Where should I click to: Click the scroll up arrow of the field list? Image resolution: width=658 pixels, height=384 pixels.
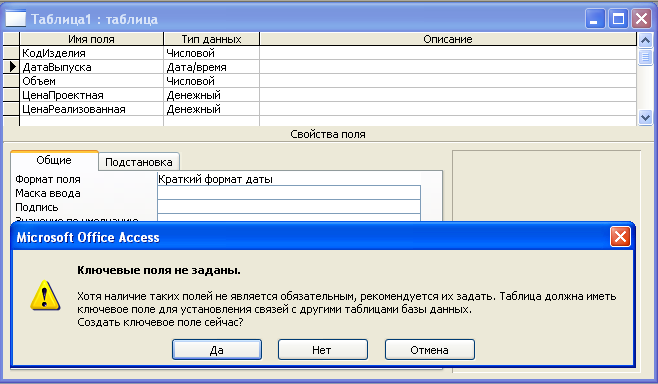(645, 41)
